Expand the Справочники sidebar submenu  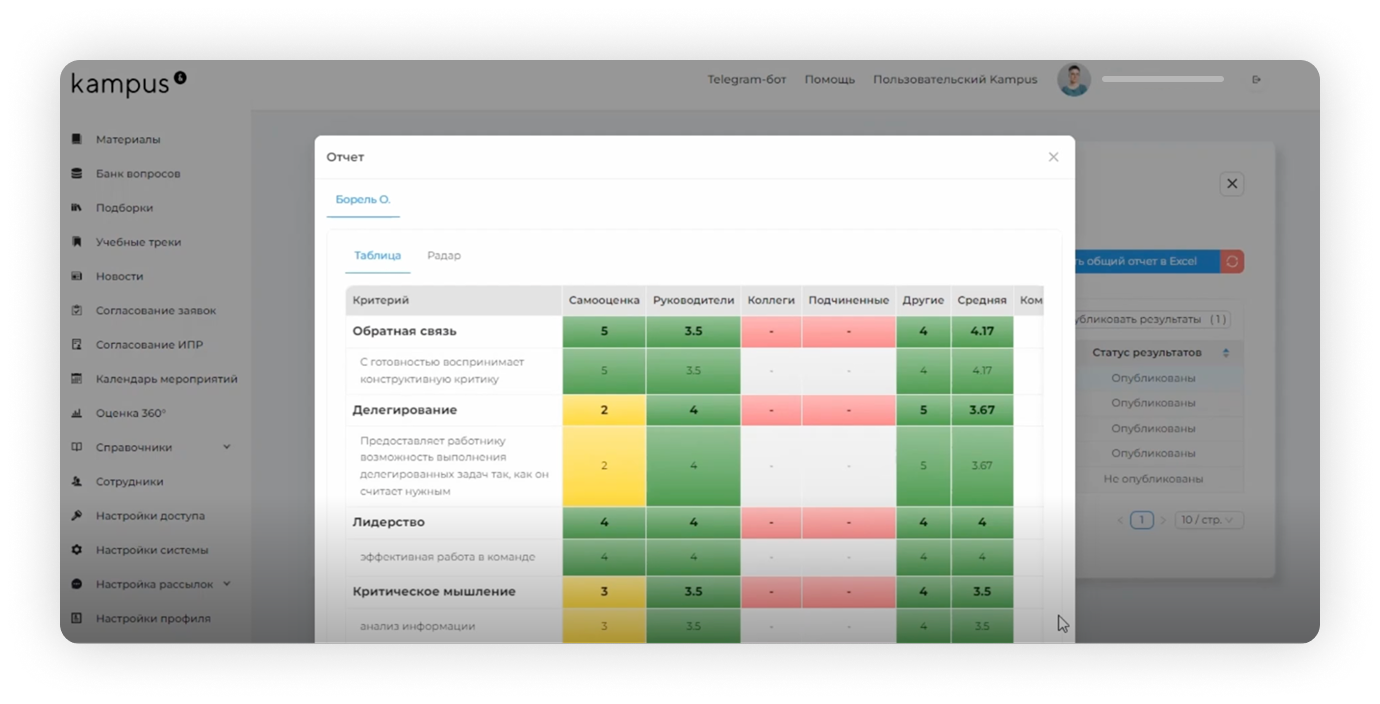point(227,447)
